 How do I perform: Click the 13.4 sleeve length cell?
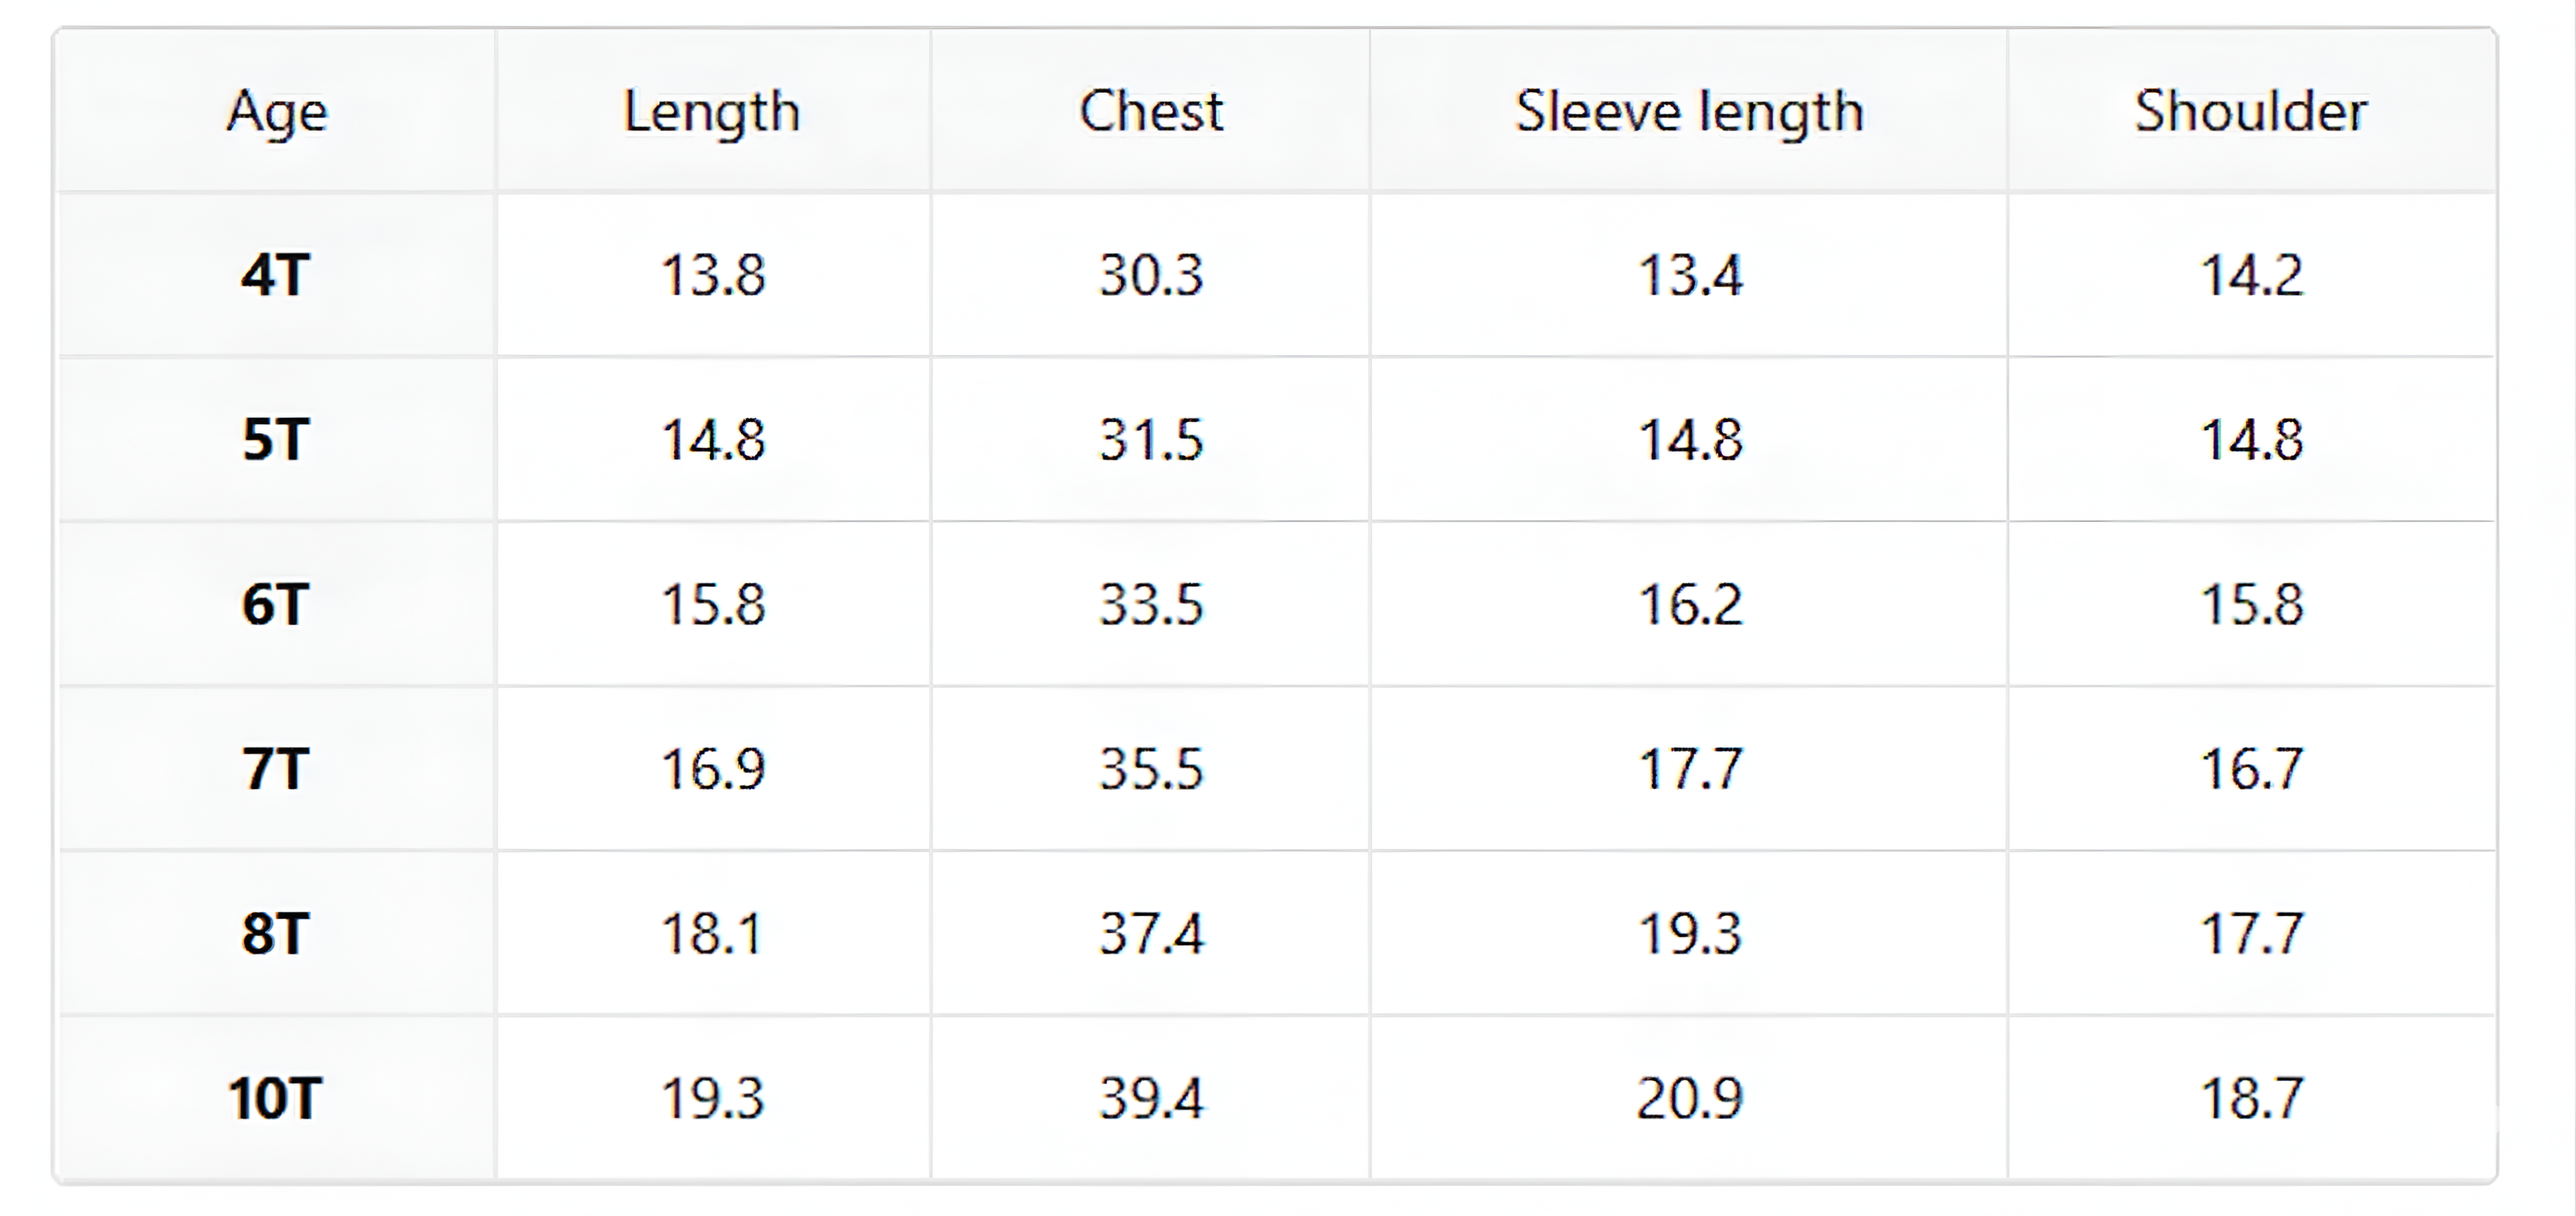click(x=1689, y=275)
